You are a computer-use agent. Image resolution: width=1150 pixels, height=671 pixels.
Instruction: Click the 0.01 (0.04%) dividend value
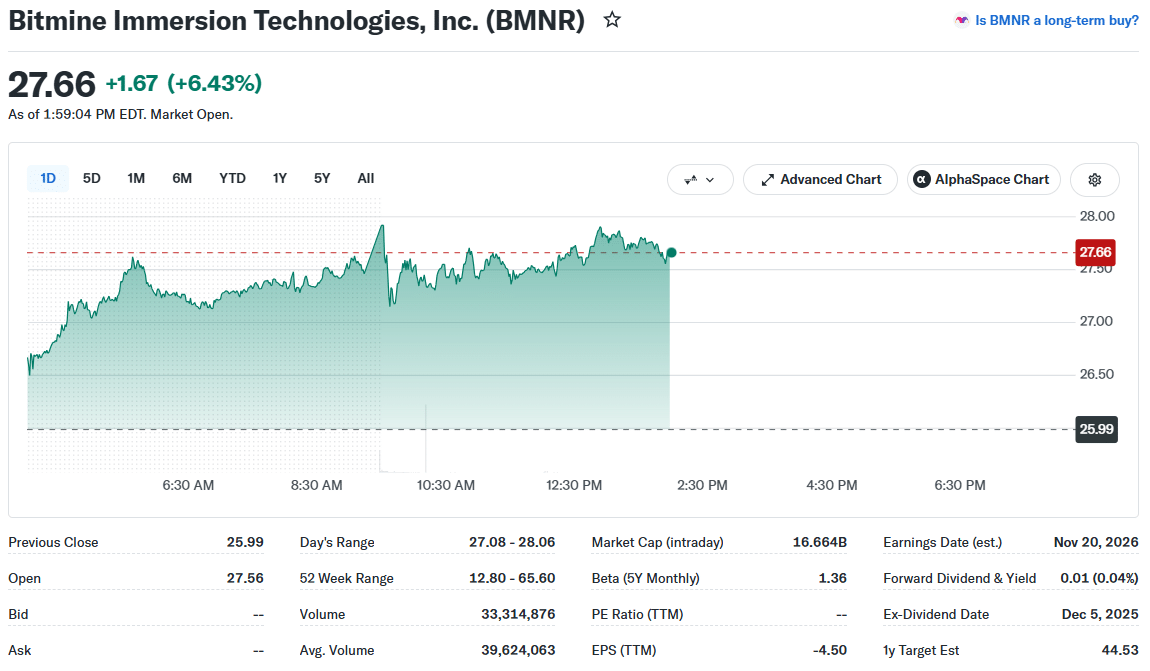point(1099,578)
